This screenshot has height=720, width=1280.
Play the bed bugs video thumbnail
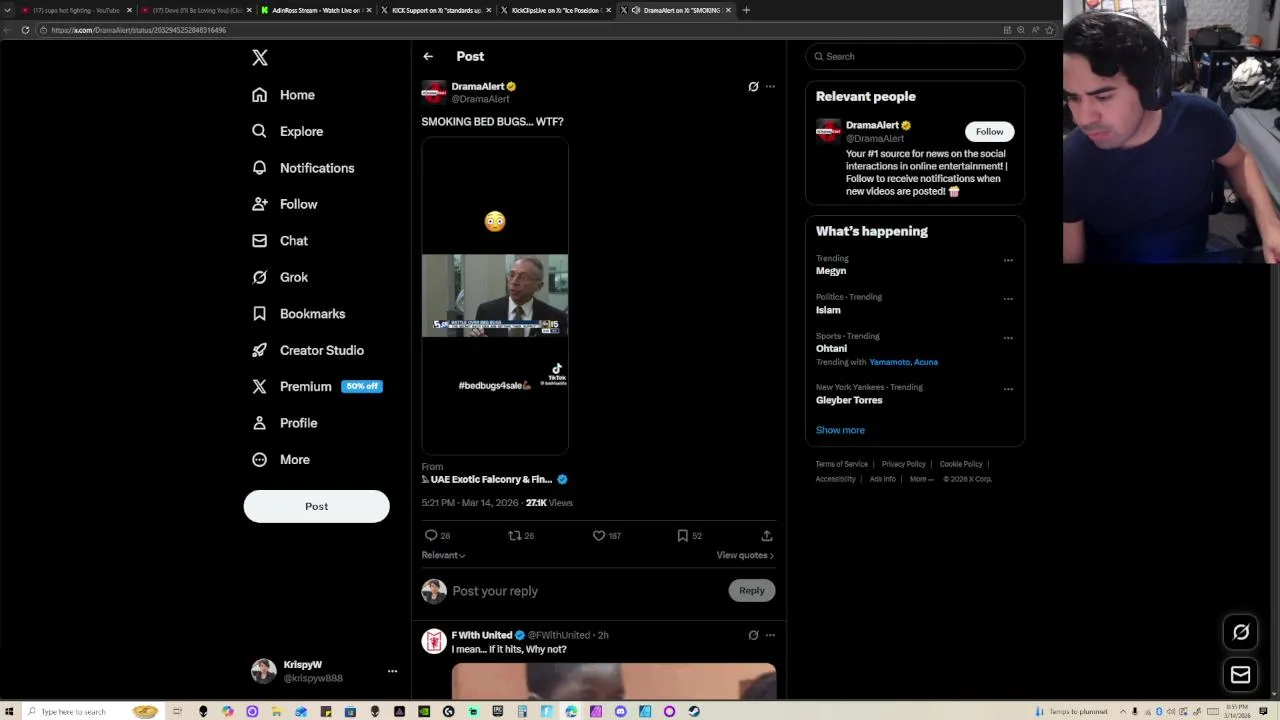click(495, 296)
